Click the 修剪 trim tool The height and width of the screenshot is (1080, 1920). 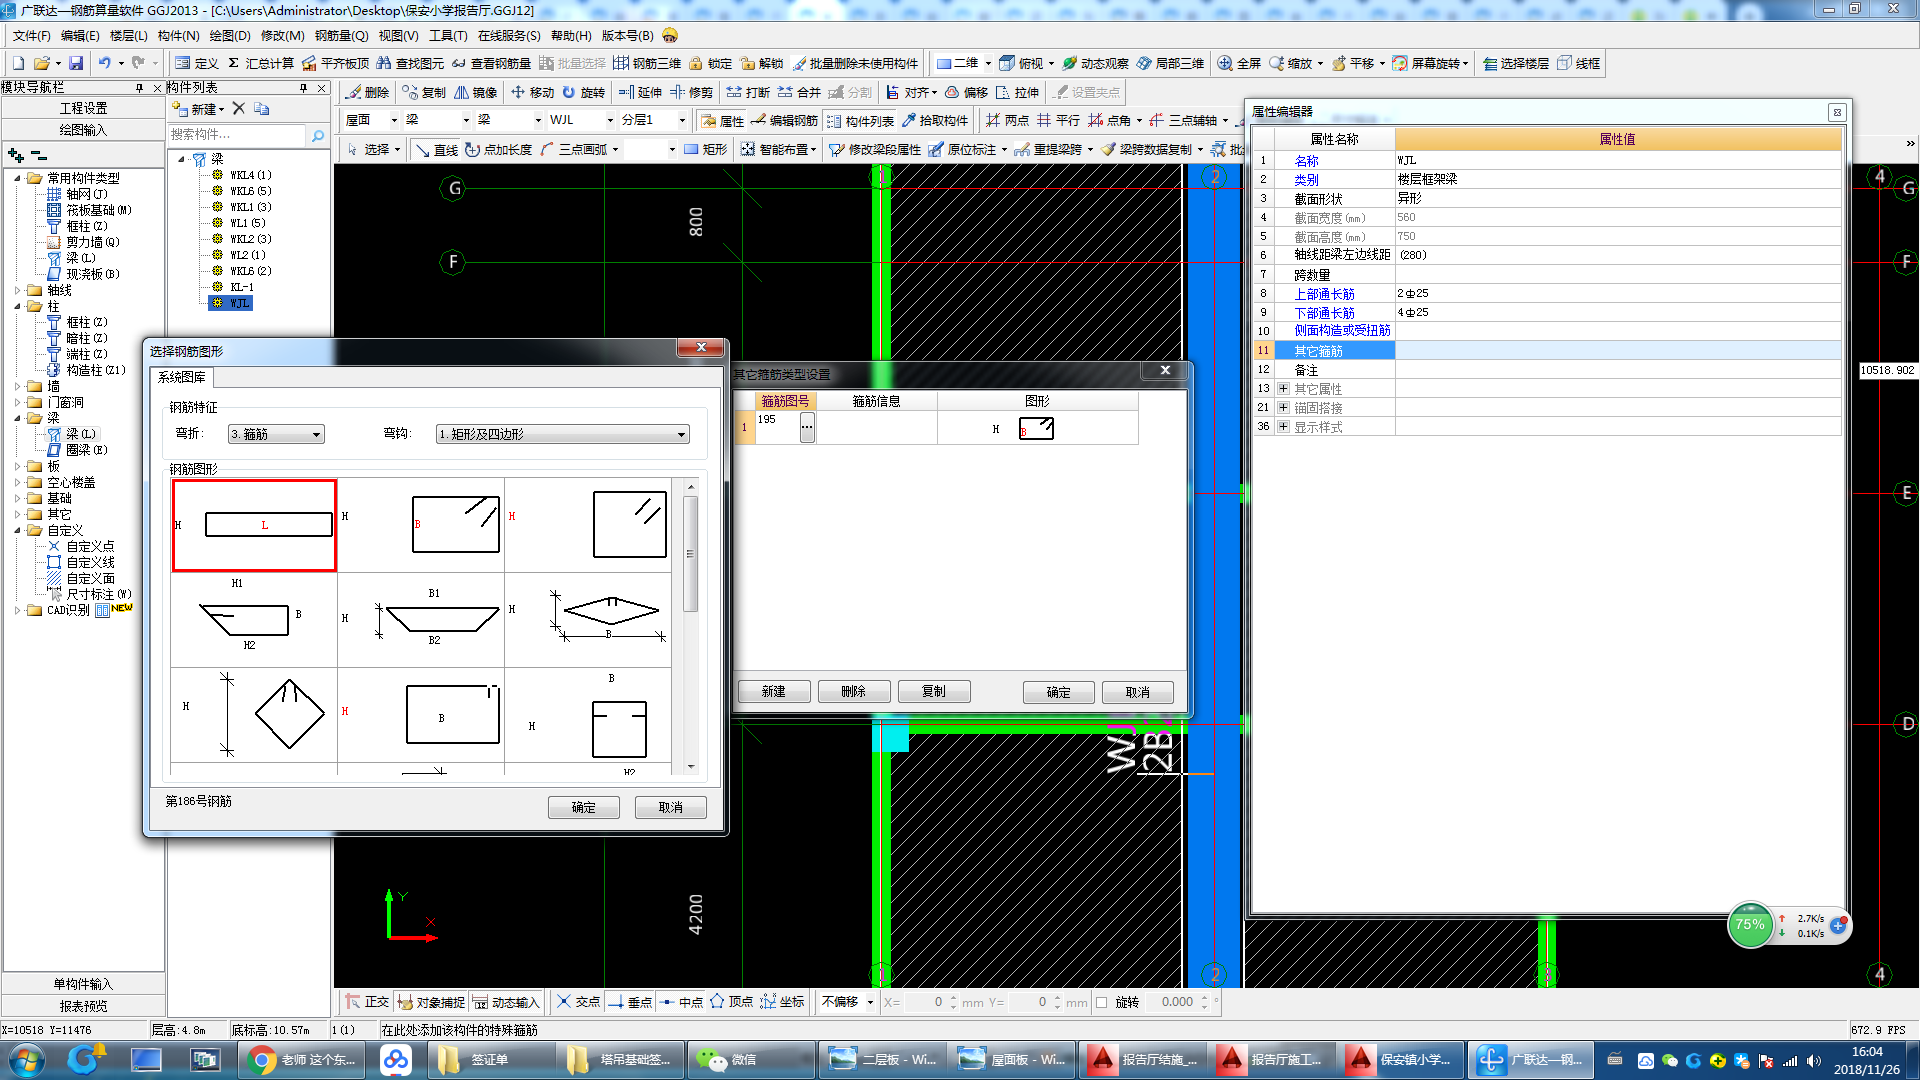coord(691,92)
